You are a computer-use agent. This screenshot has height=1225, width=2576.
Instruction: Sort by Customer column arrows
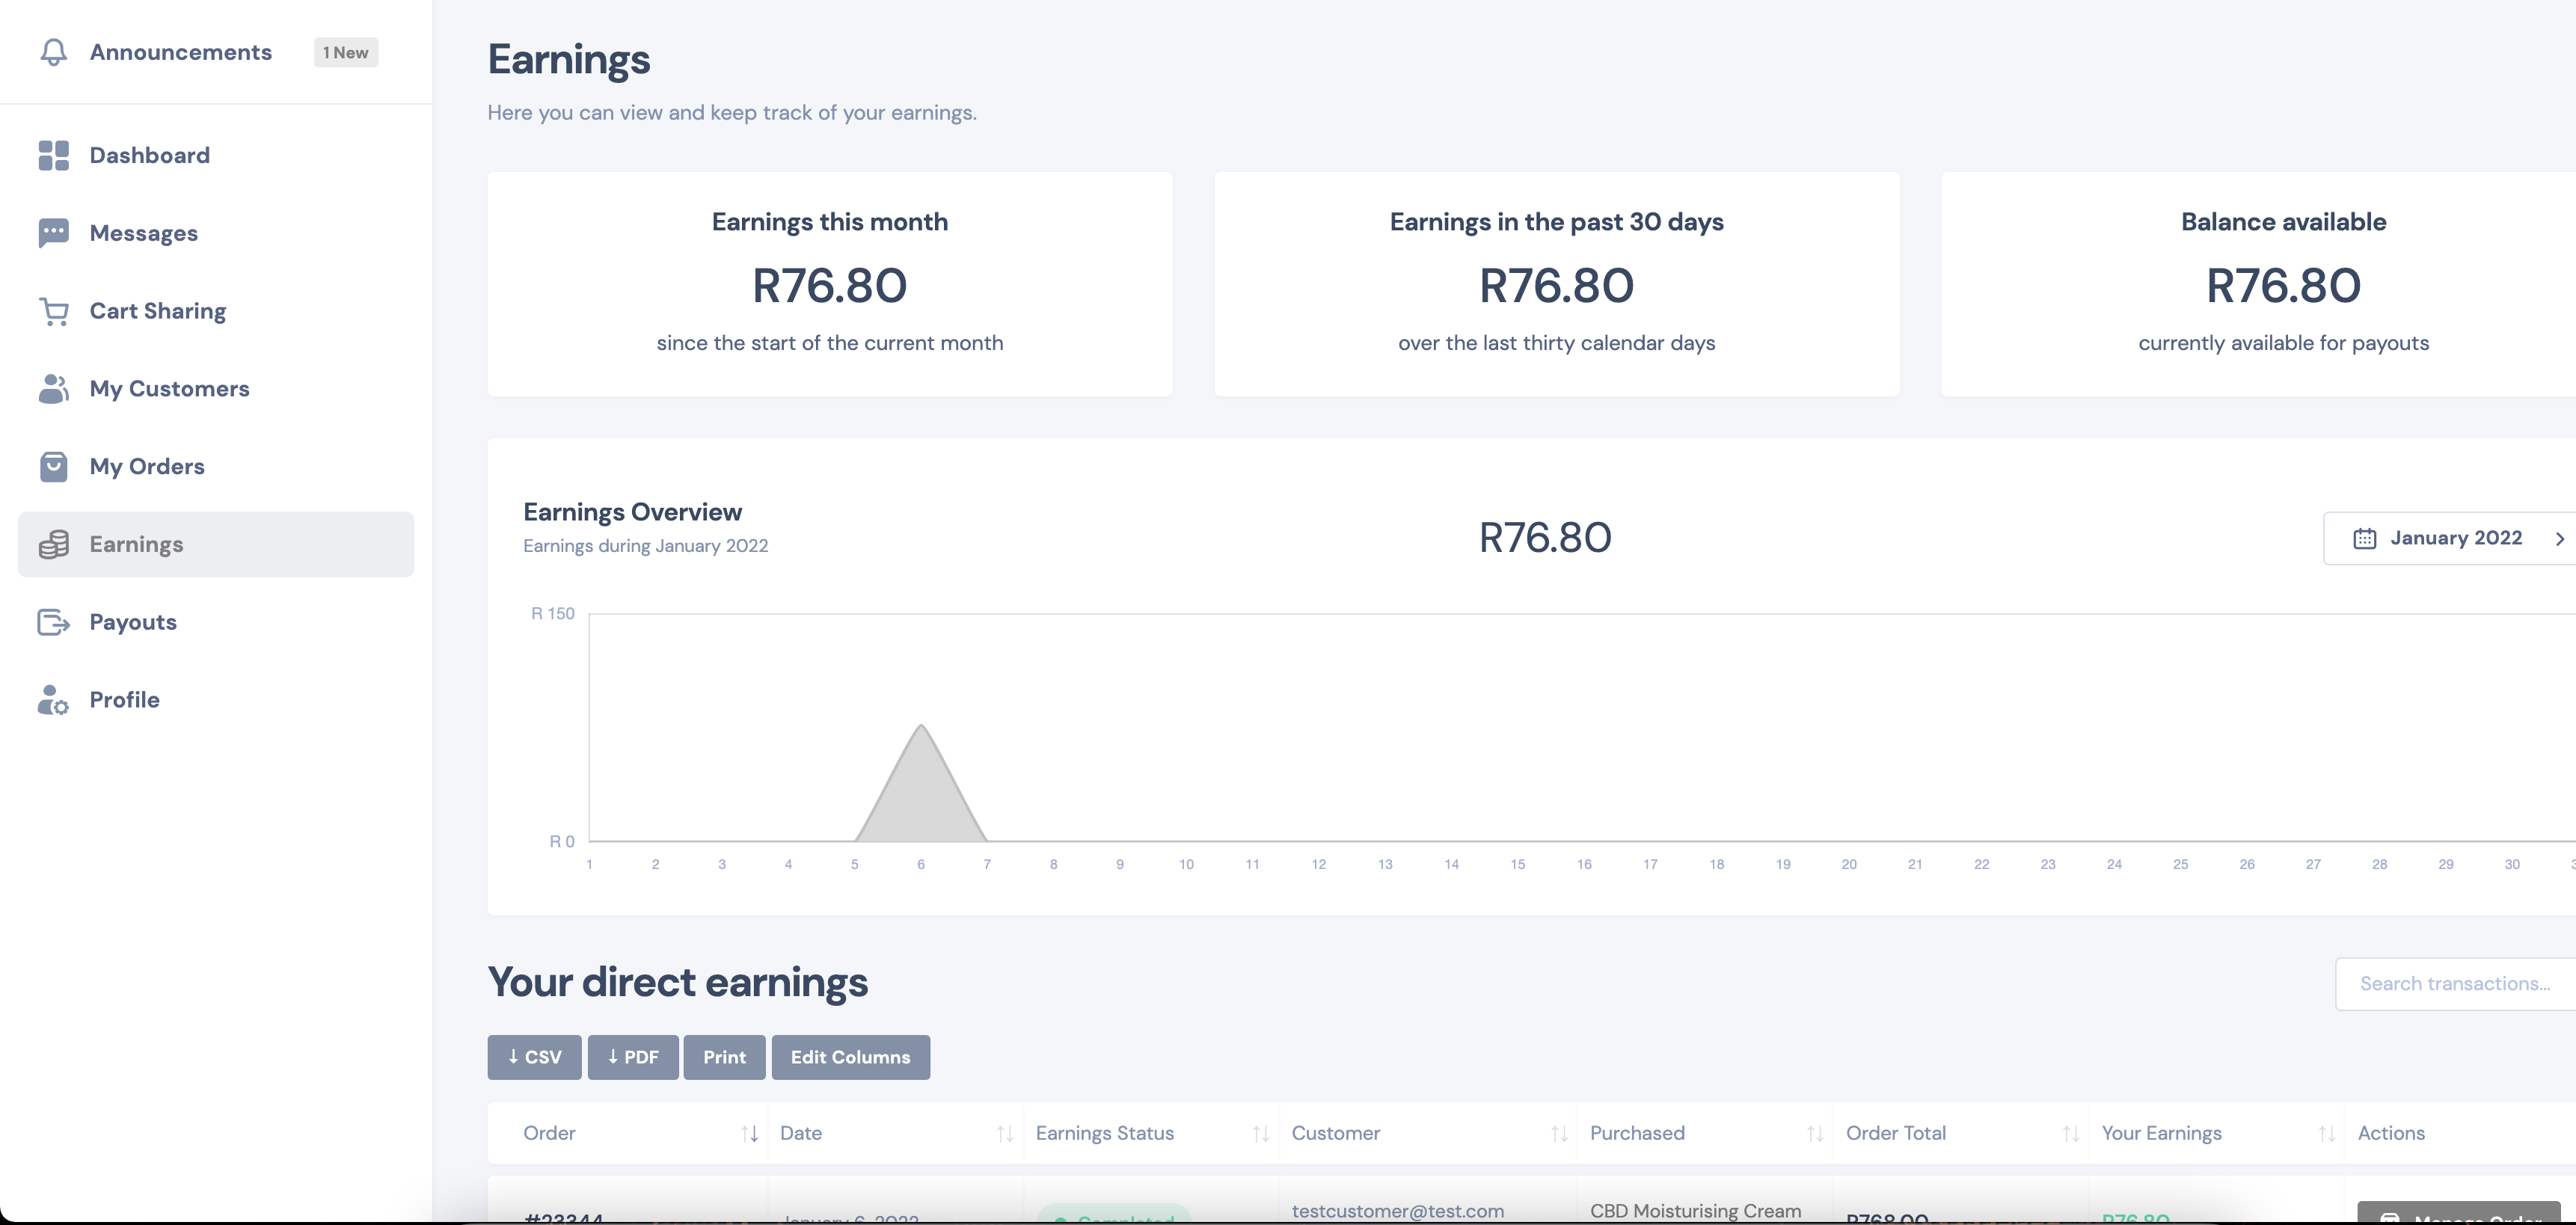[1559, 1133]
